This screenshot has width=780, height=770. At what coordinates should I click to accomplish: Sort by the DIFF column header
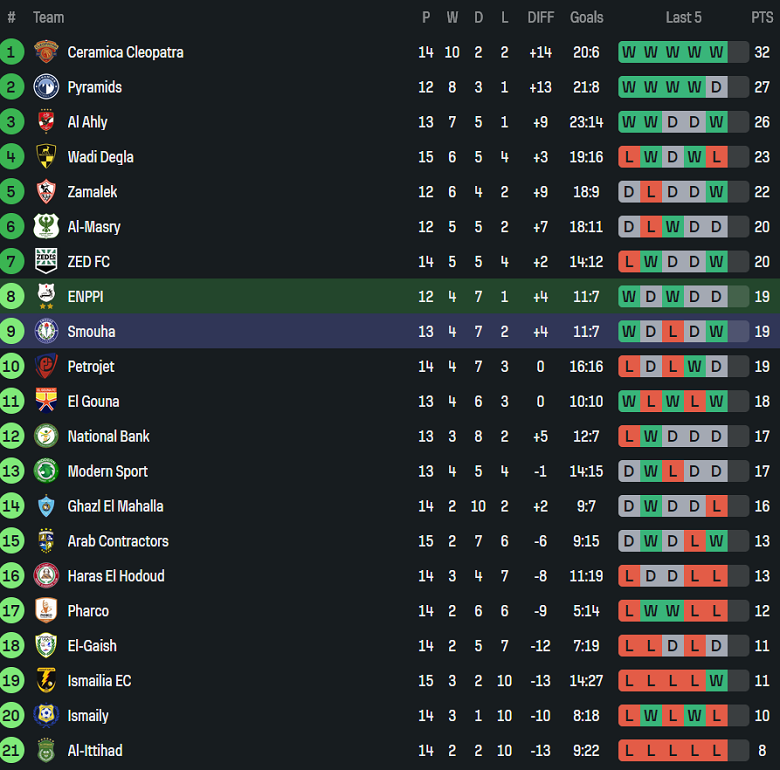click(540, 17)
